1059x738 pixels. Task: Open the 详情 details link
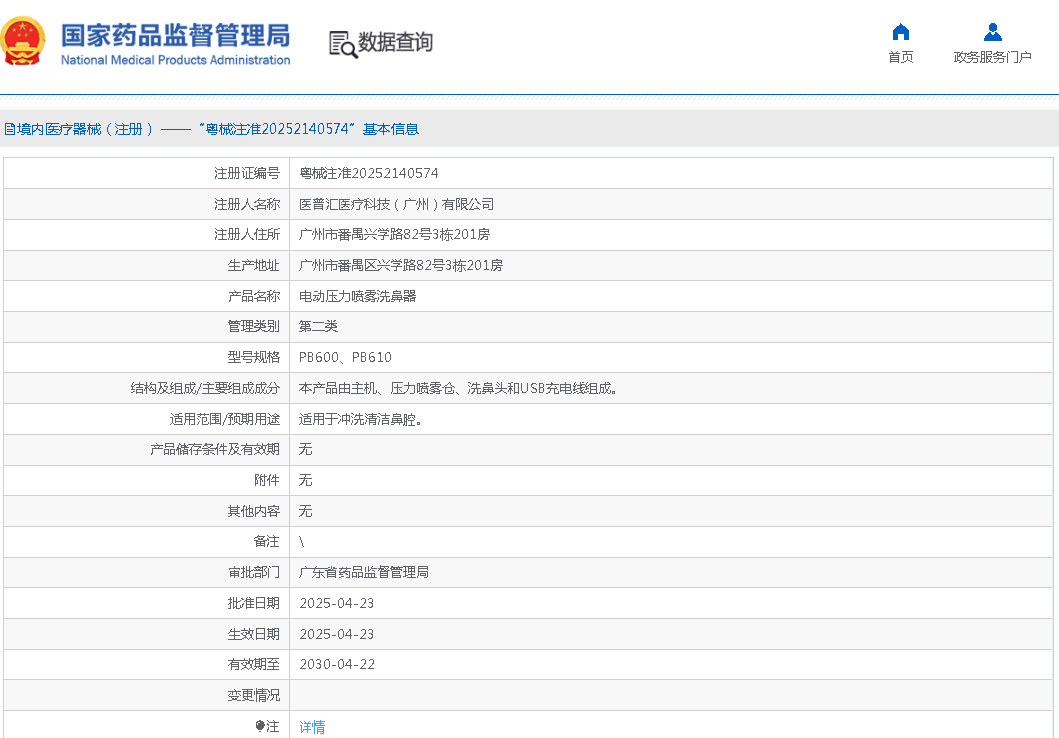point(312,727)
